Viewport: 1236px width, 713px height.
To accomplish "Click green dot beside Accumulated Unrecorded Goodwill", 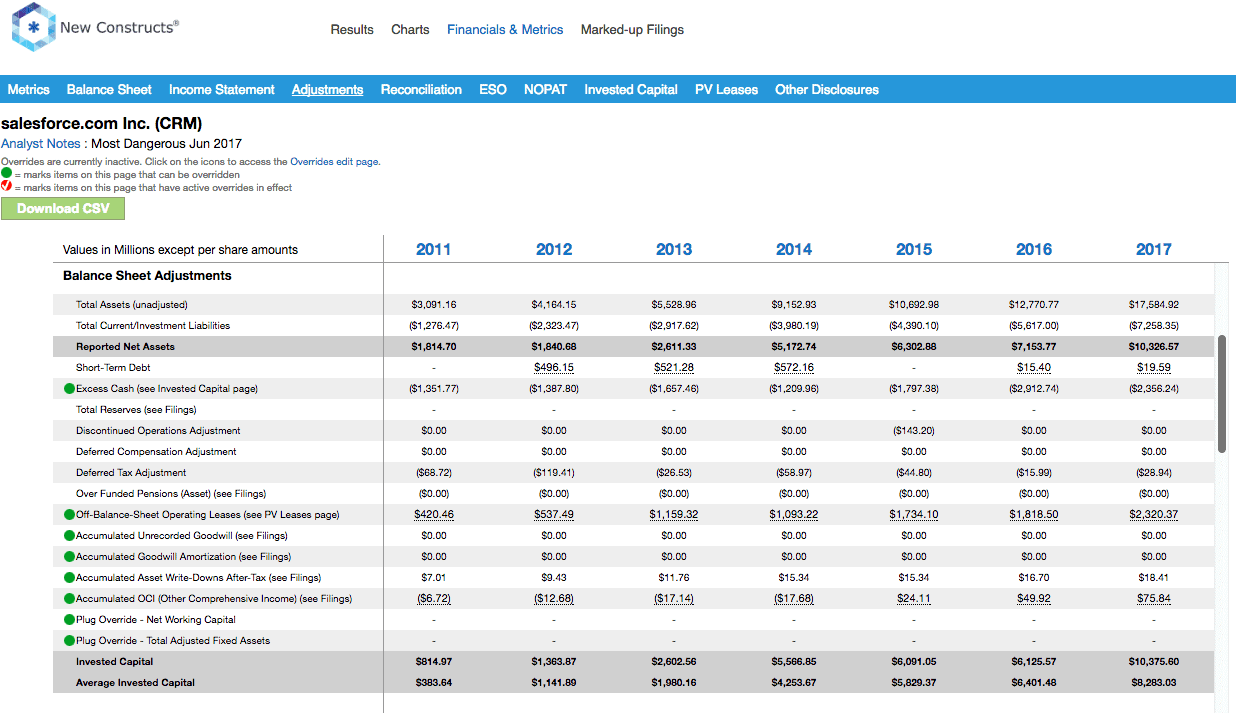I will (69, 536).
